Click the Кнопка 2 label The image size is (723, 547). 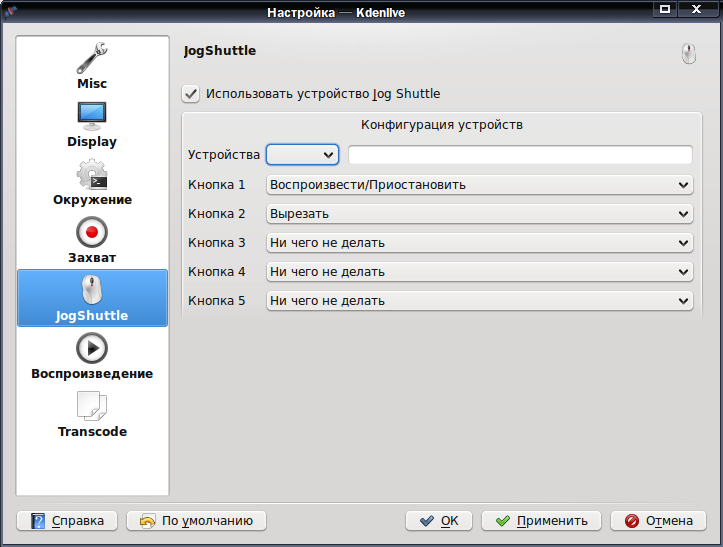coord(216,214)
